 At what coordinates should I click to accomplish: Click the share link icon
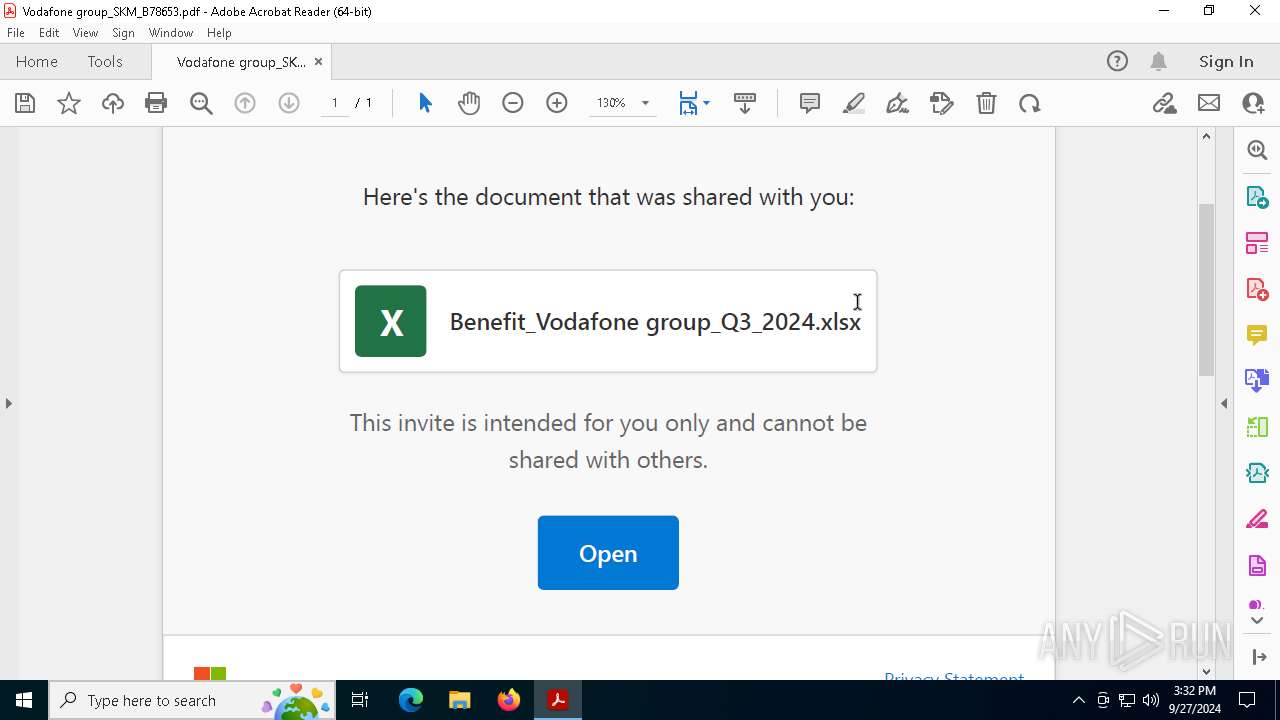1165,103
